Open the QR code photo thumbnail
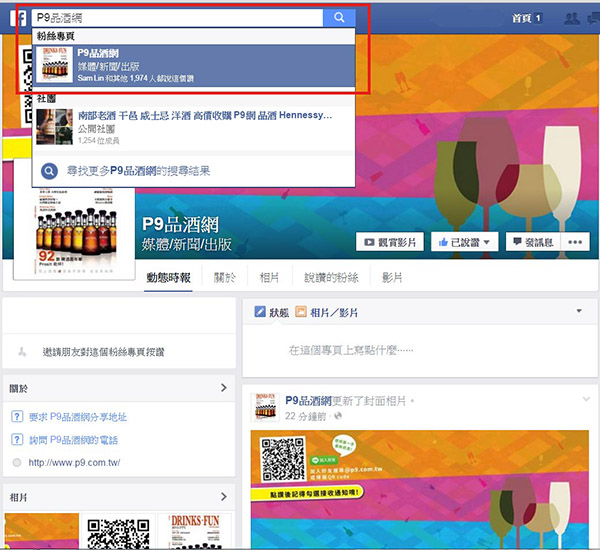Screen dimensions: 600x550 point(118,531)
